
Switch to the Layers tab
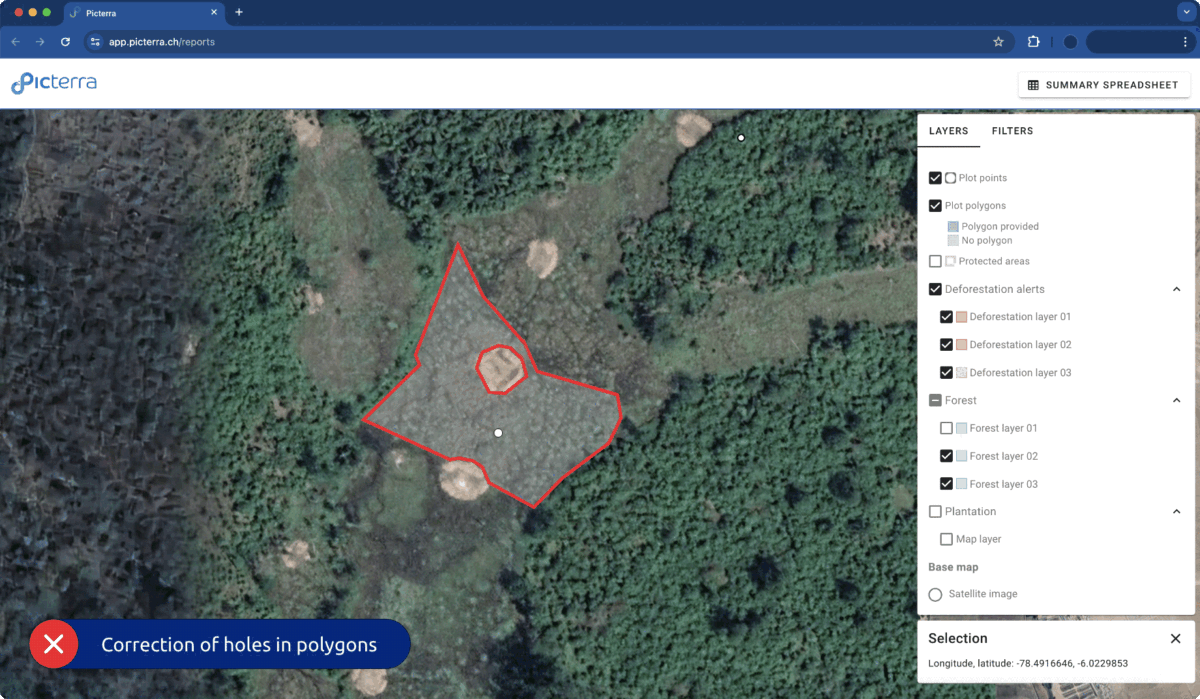click(948, 131)
